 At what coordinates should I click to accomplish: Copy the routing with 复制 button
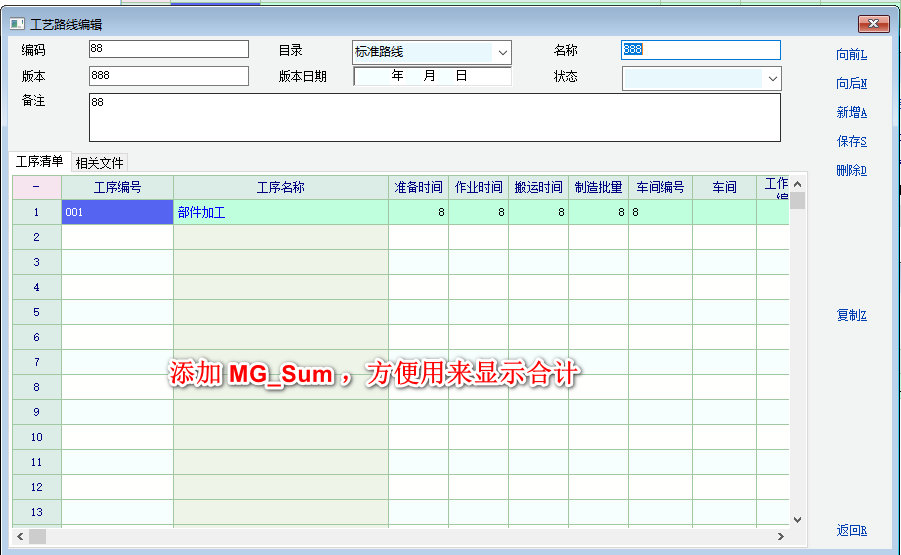pos(851,316)
